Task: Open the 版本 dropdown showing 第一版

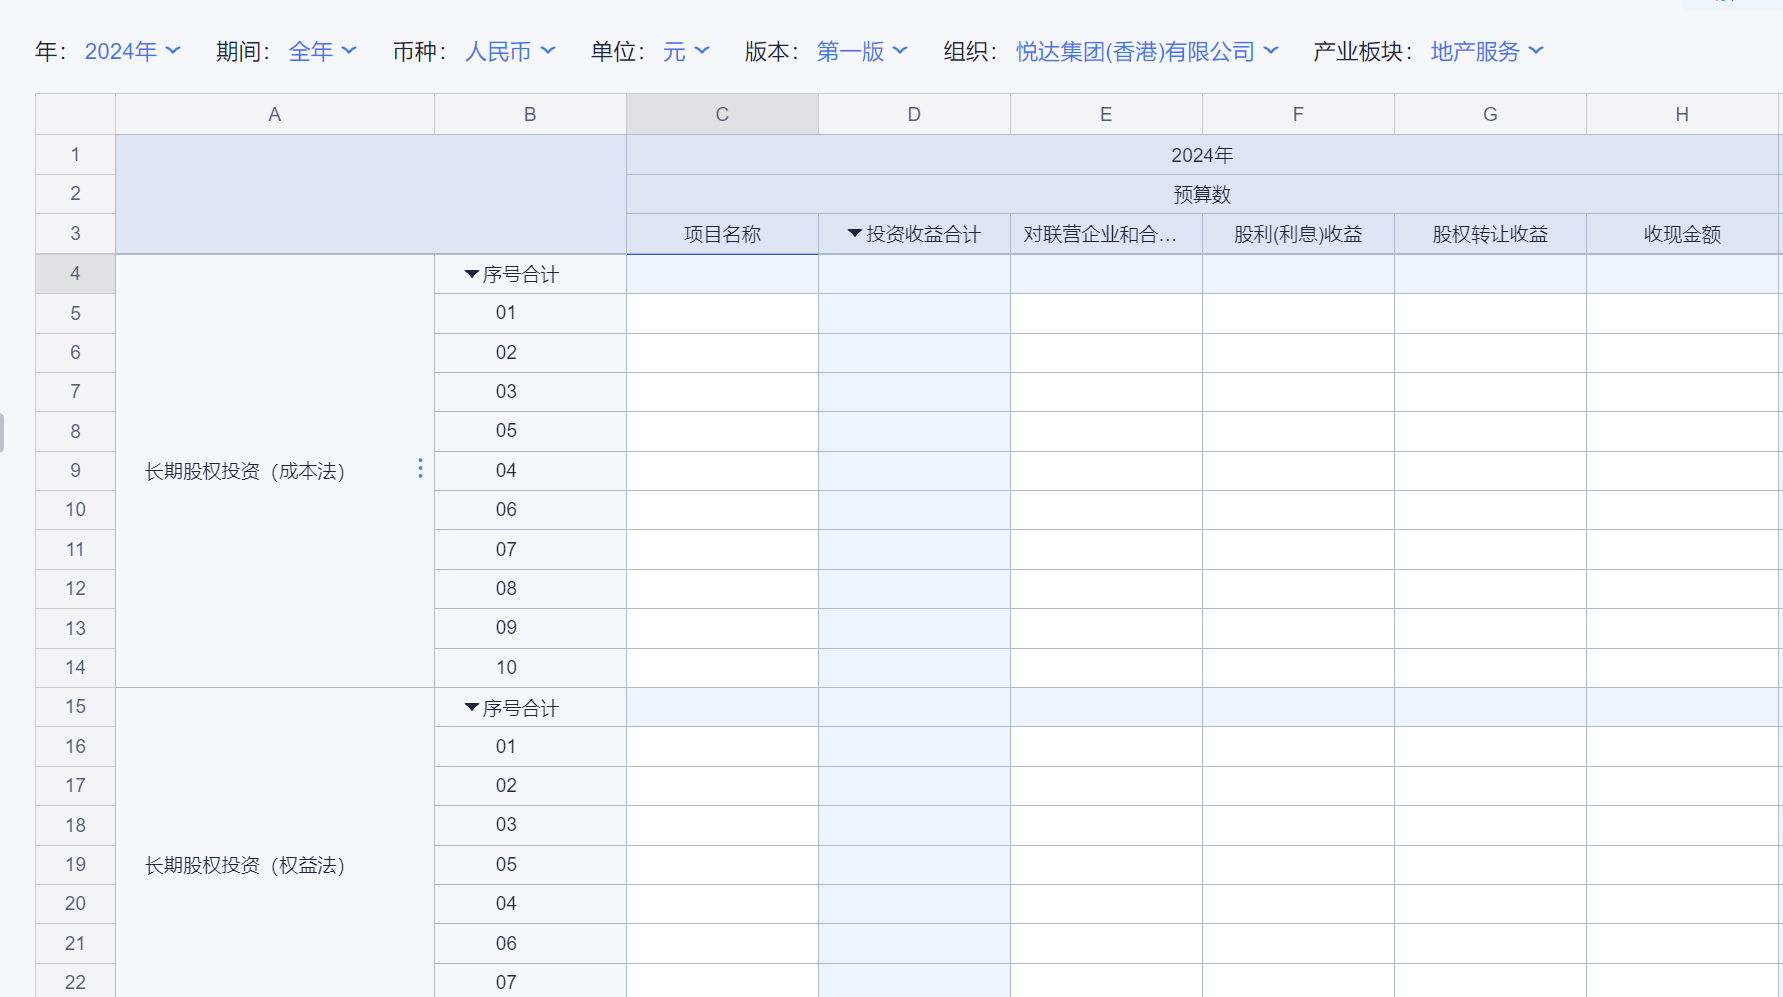Action: tap(862, 51)
